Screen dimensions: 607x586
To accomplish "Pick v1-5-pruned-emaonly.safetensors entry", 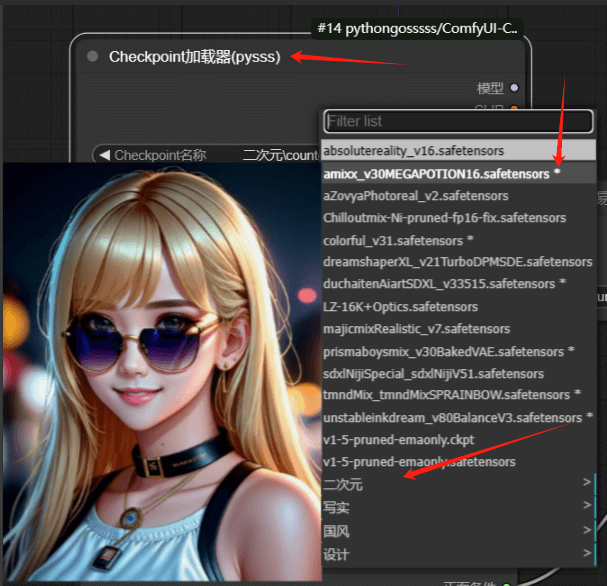I will 458,462.
